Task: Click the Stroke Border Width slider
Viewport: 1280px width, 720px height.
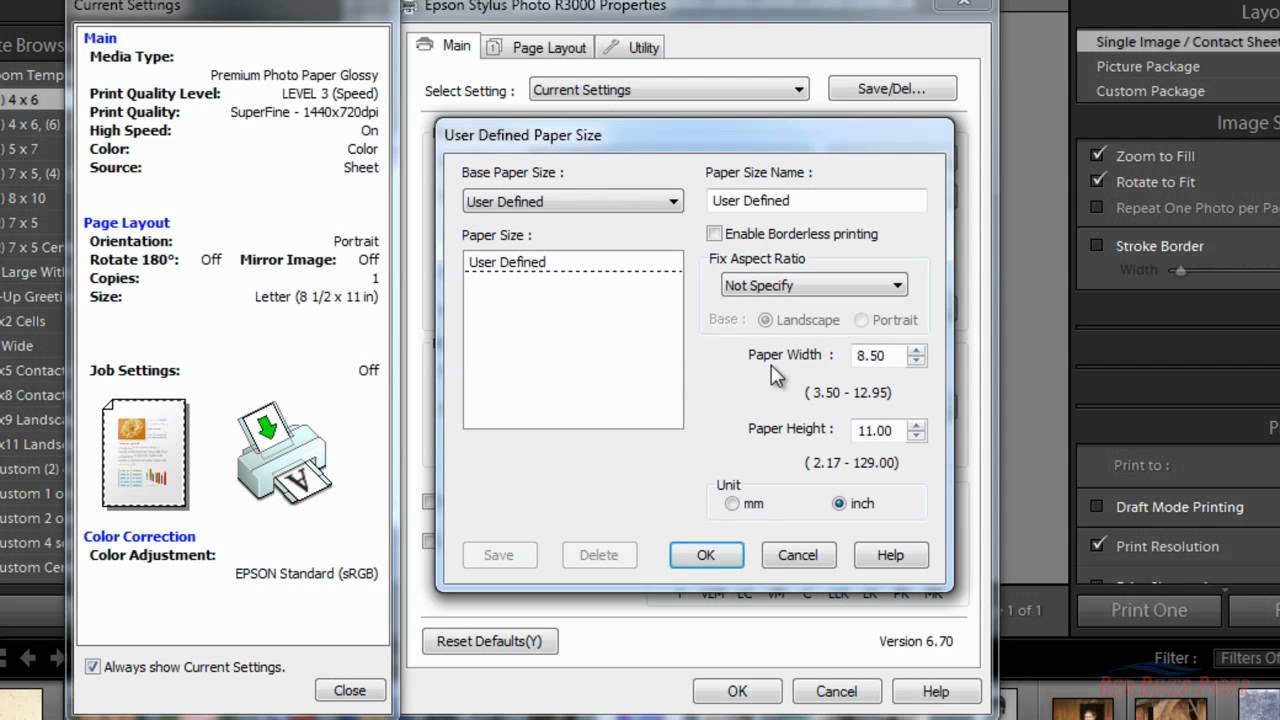Action: tap(1180, 270)
